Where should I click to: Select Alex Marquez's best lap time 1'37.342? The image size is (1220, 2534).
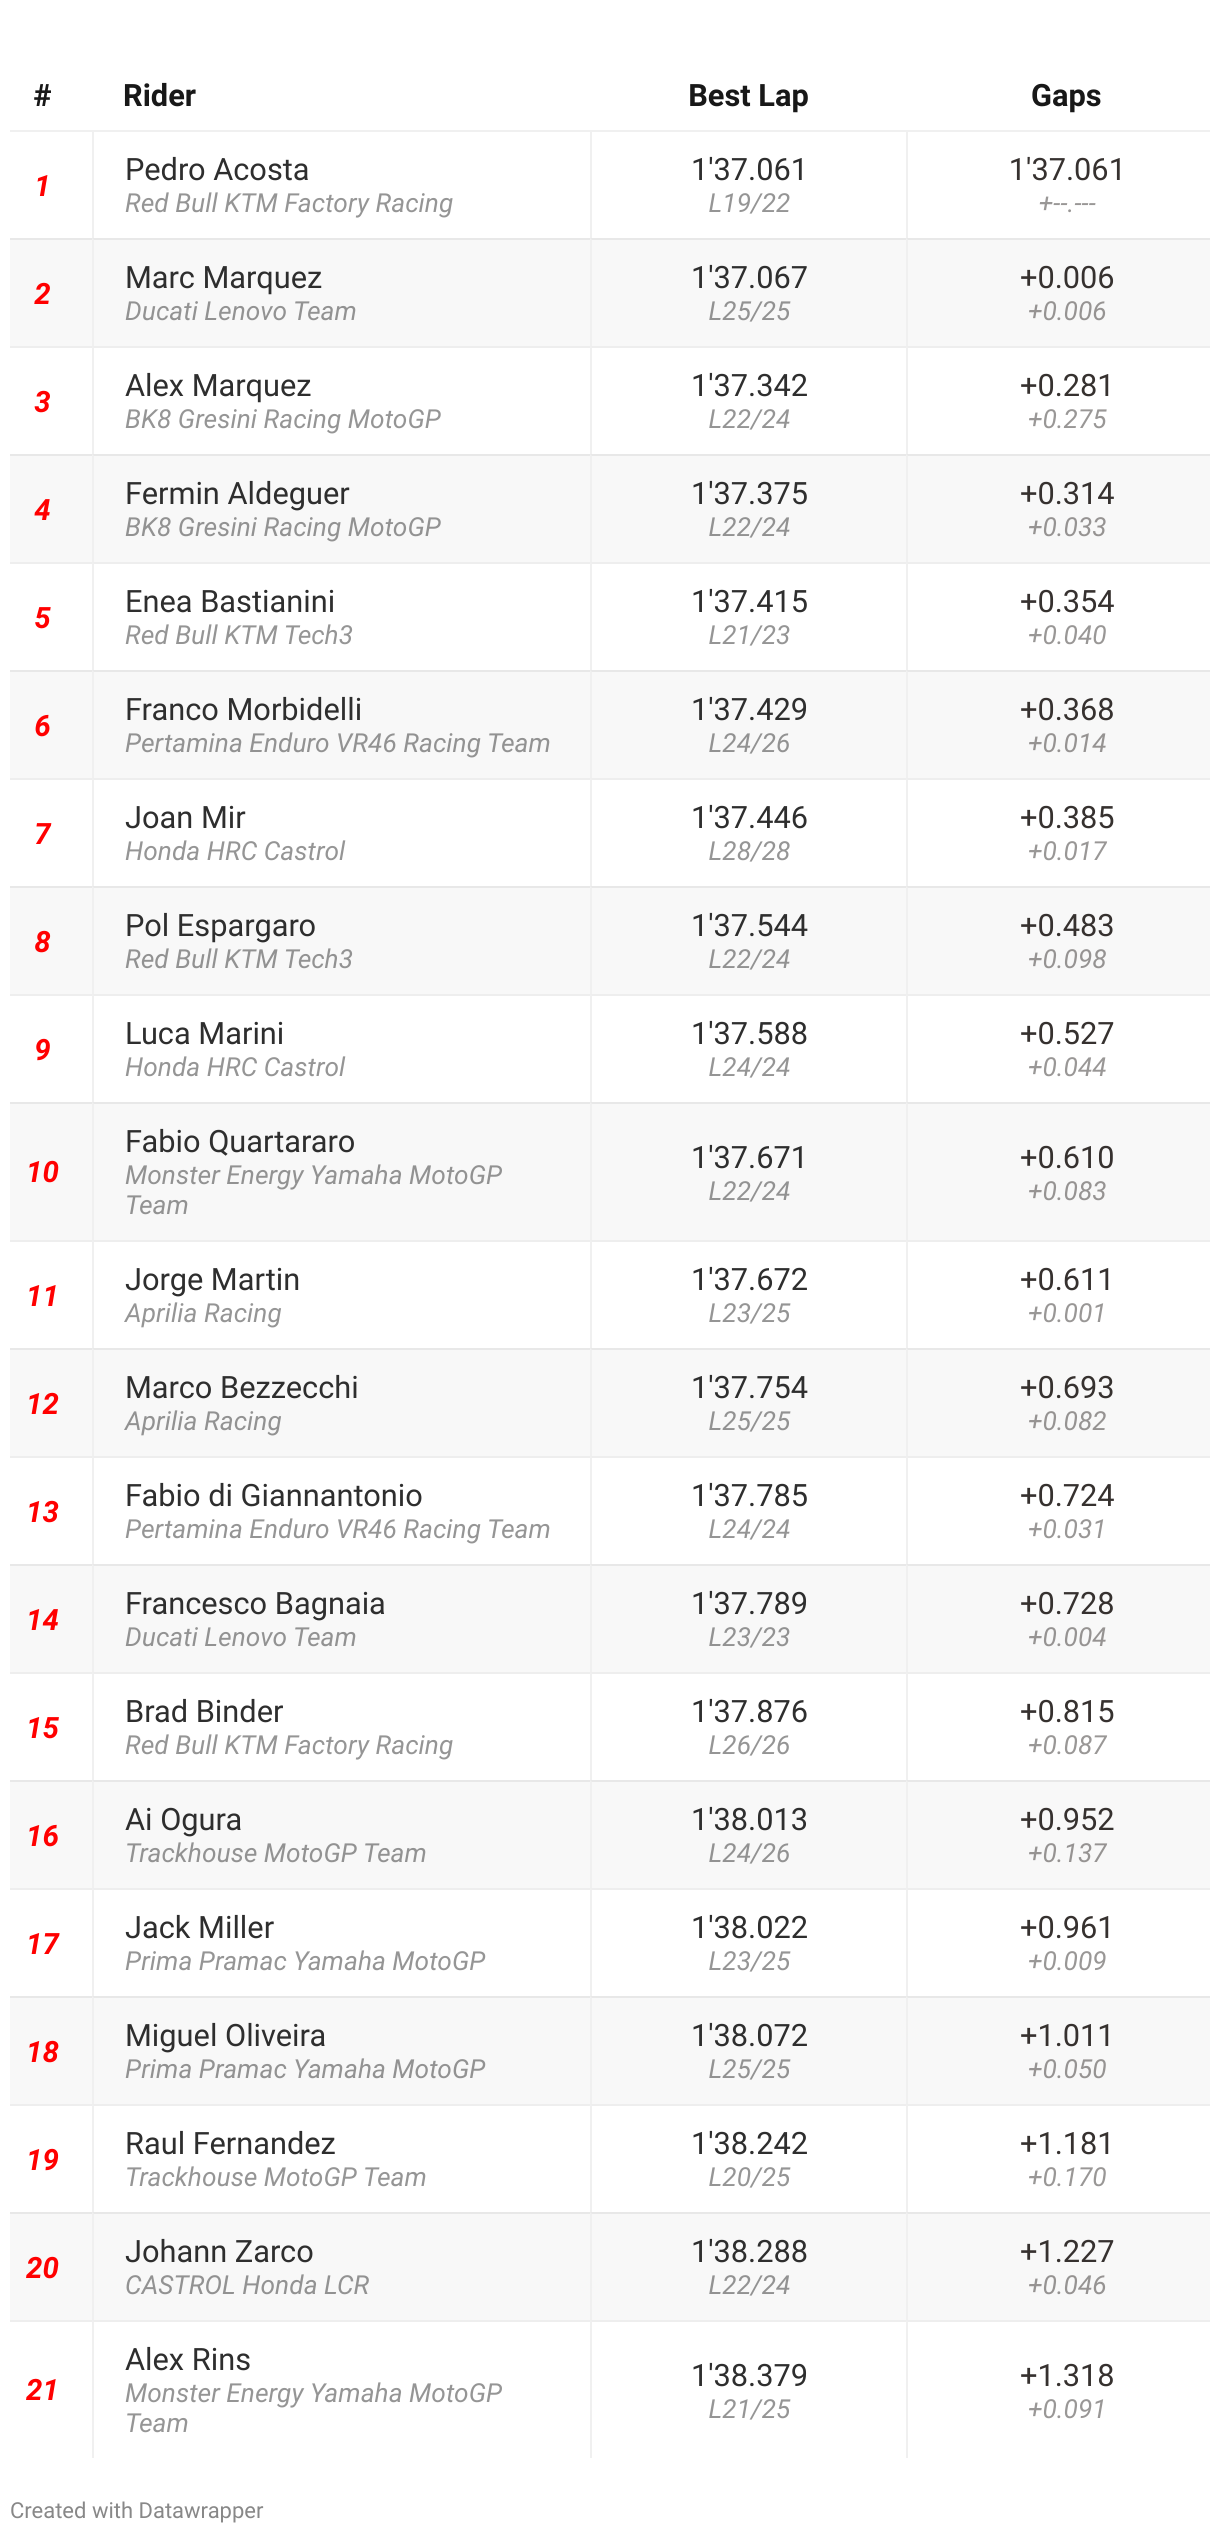[x=749, y=386]
